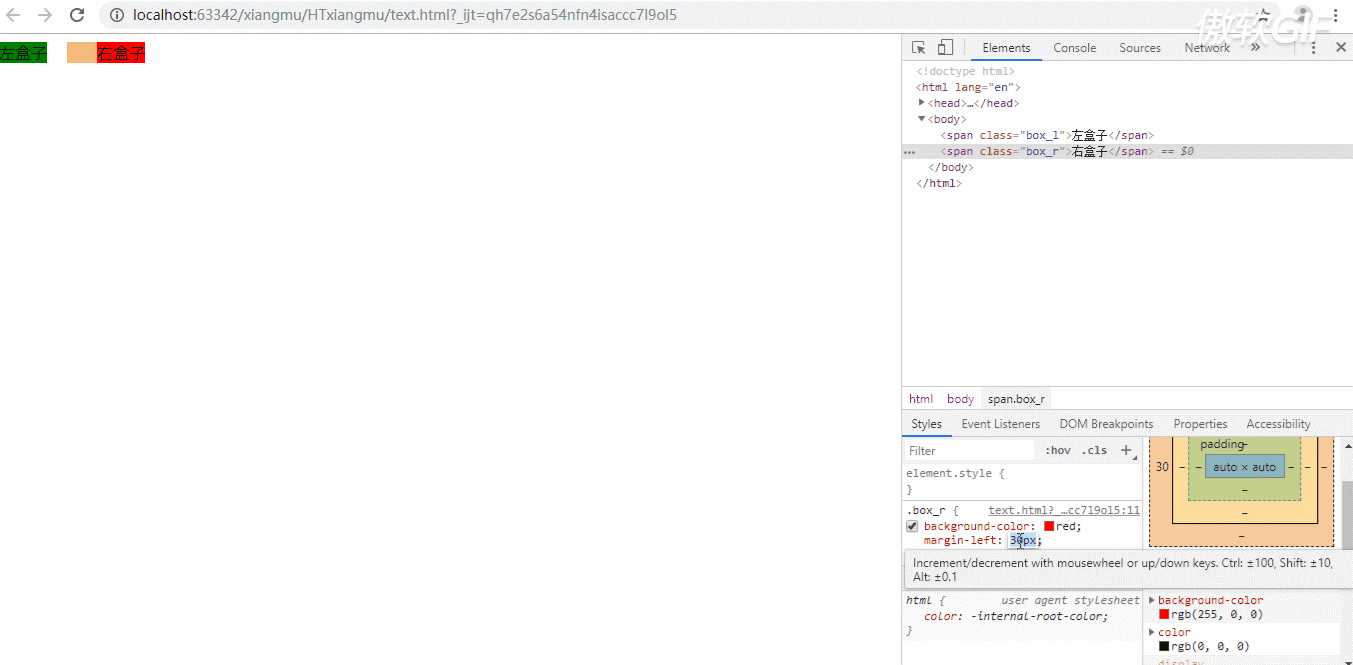Click the body breadcrumb

[x=960, y=399]
